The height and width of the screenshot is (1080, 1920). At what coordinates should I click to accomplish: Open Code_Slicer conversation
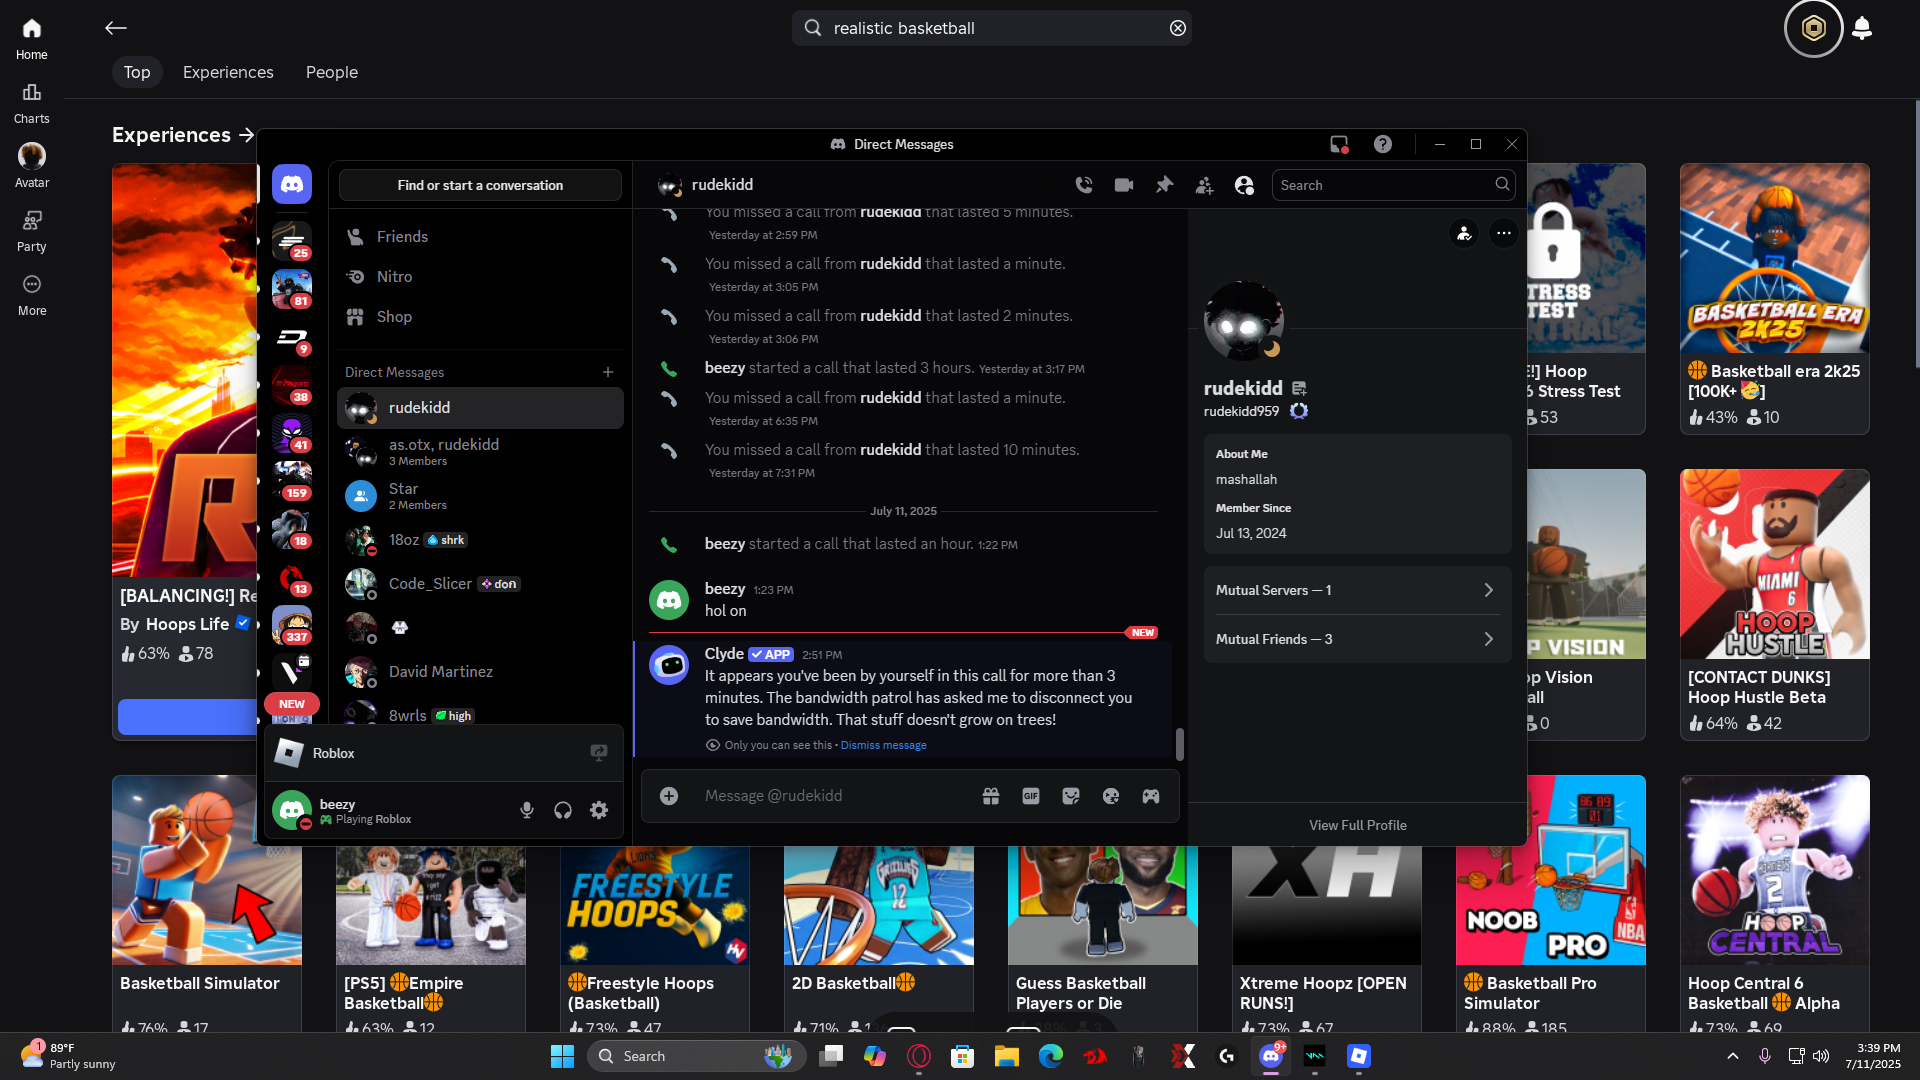point(480,584)
